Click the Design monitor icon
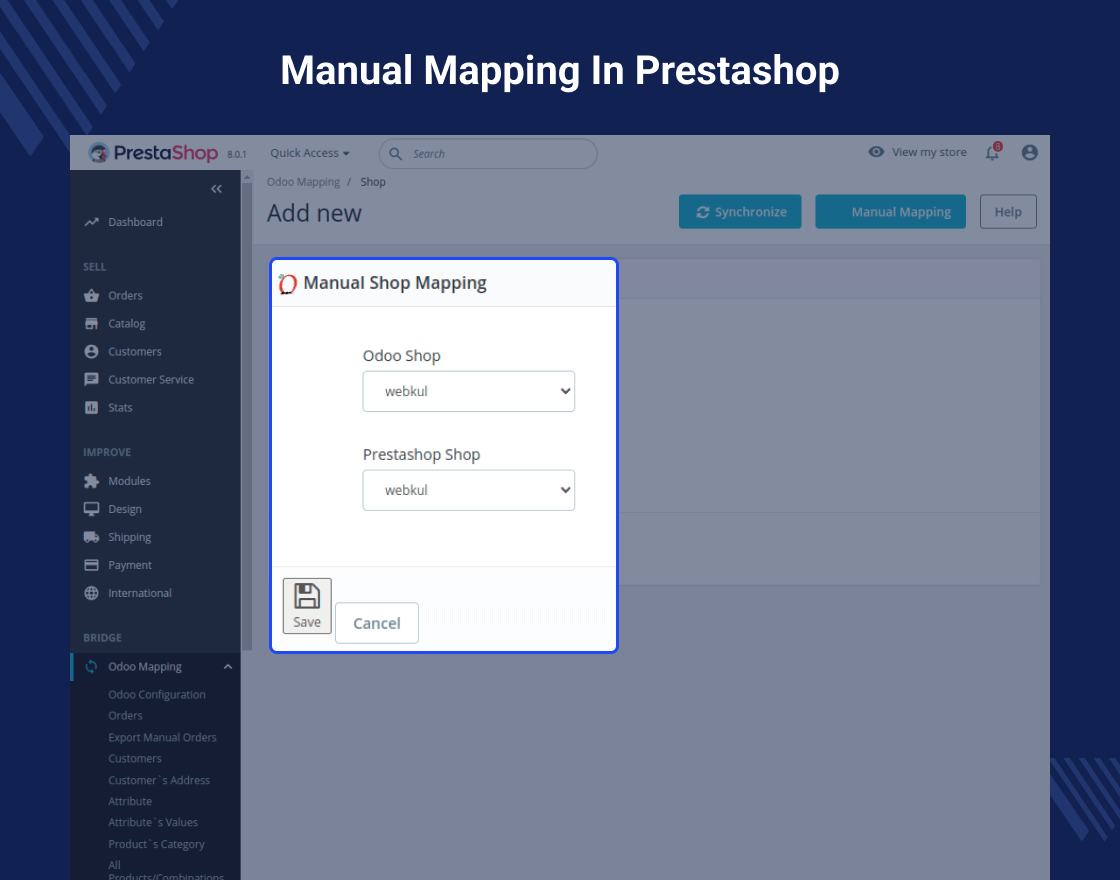The image size is (1120, 880). pos(91,509)
